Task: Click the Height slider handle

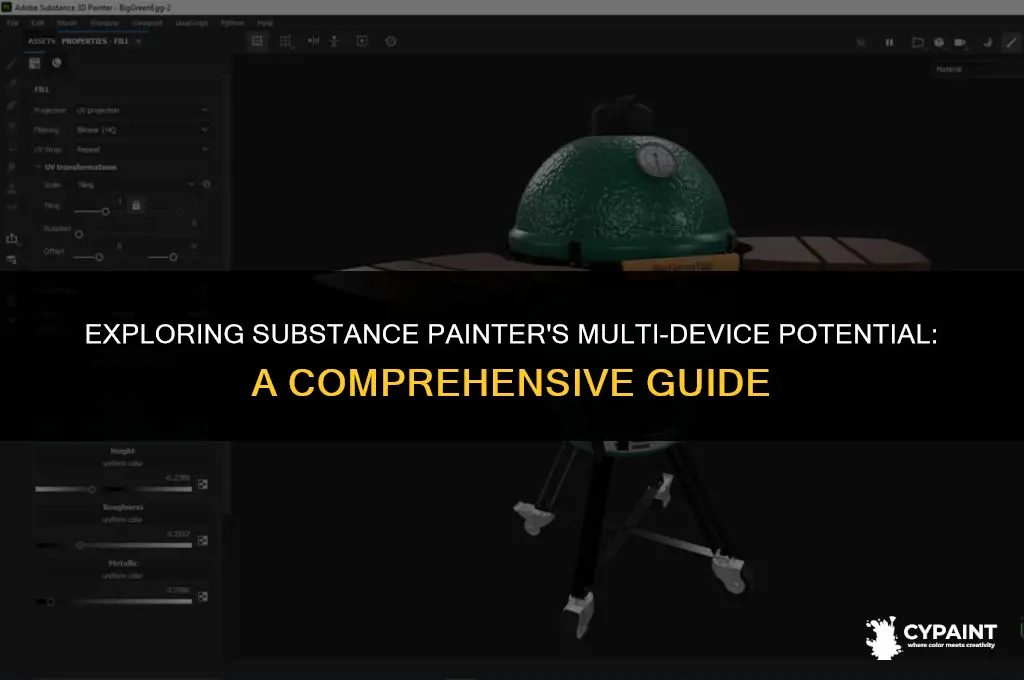Action: 92,489
